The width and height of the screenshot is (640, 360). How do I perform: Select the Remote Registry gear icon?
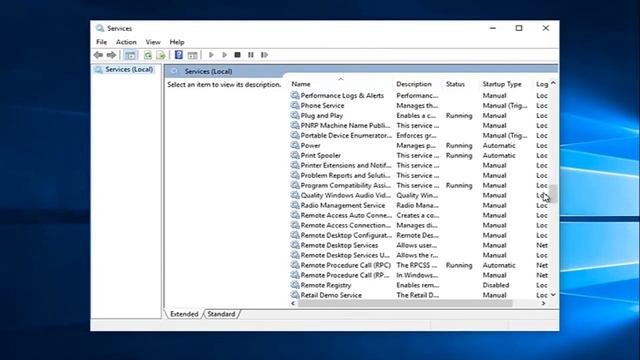(295, 285)
